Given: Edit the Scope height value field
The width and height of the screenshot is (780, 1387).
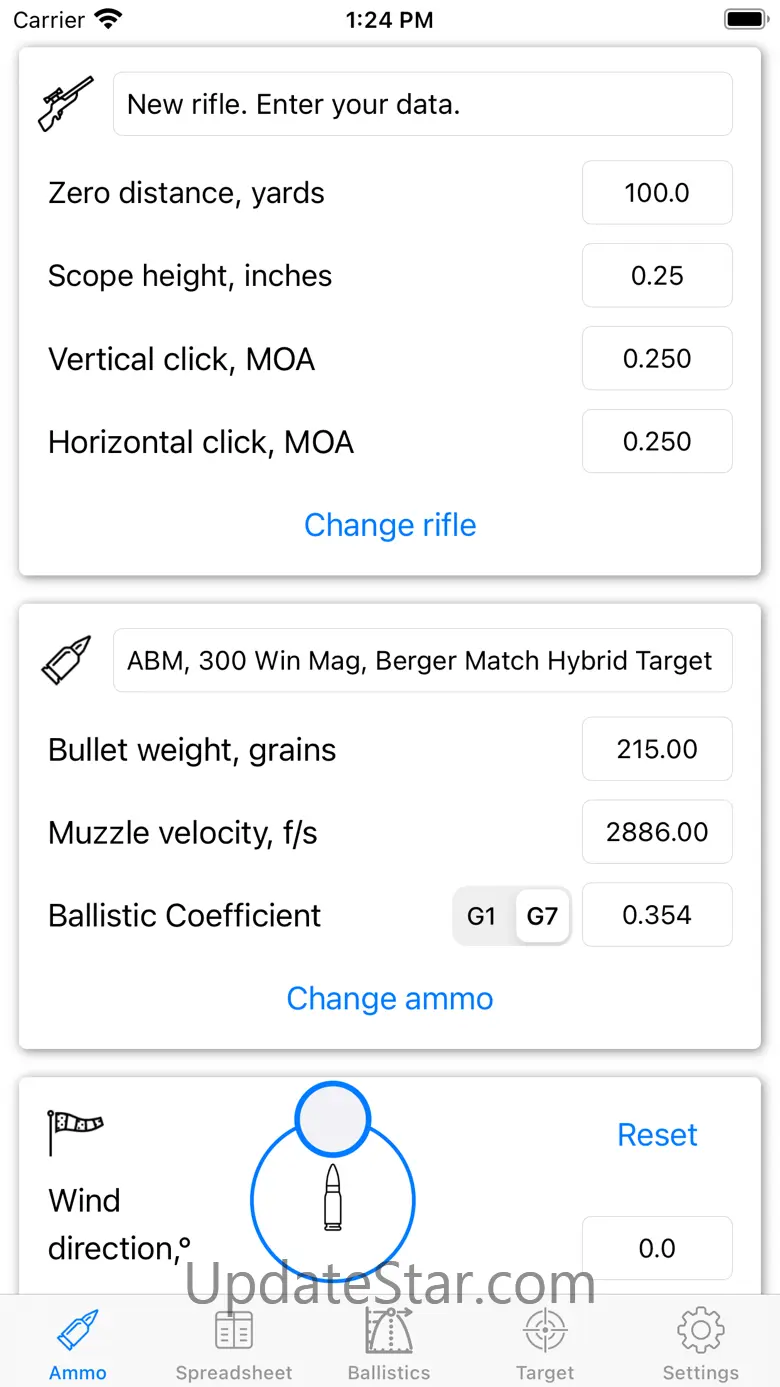Looking at the screenshot, I should pyautogui.click(x=657, y=276).
